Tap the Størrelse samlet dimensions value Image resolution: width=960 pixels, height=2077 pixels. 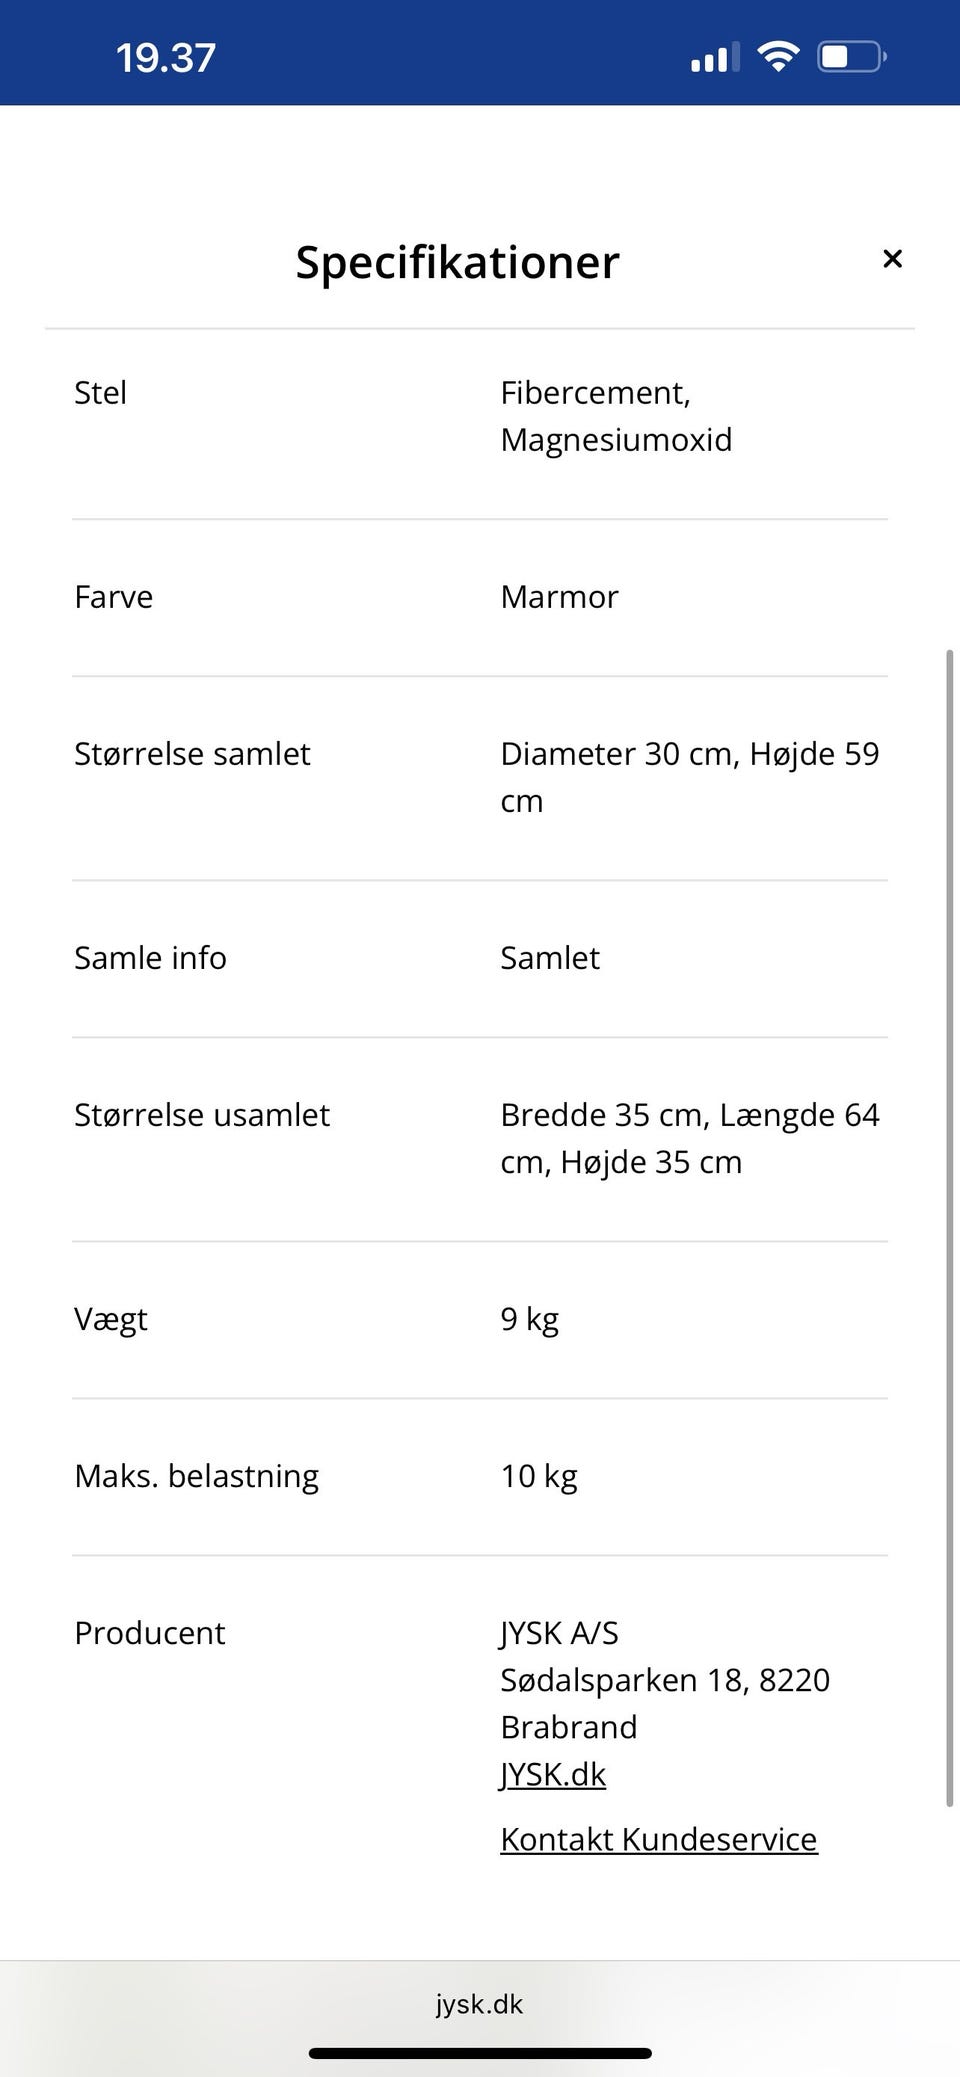coord(690,777)
